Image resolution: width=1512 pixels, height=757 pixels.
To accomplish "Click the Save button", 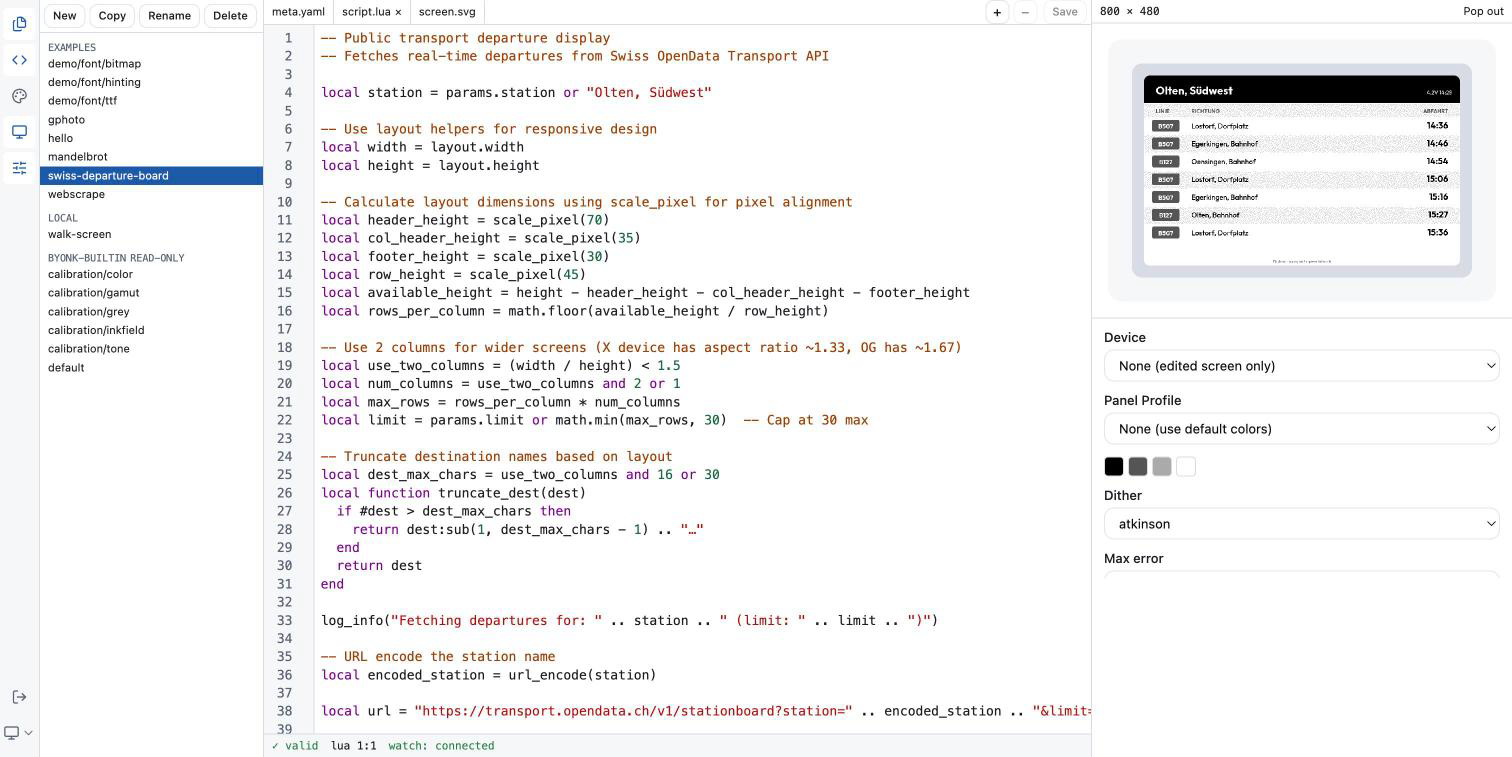I will click(x=1064, y=12).
